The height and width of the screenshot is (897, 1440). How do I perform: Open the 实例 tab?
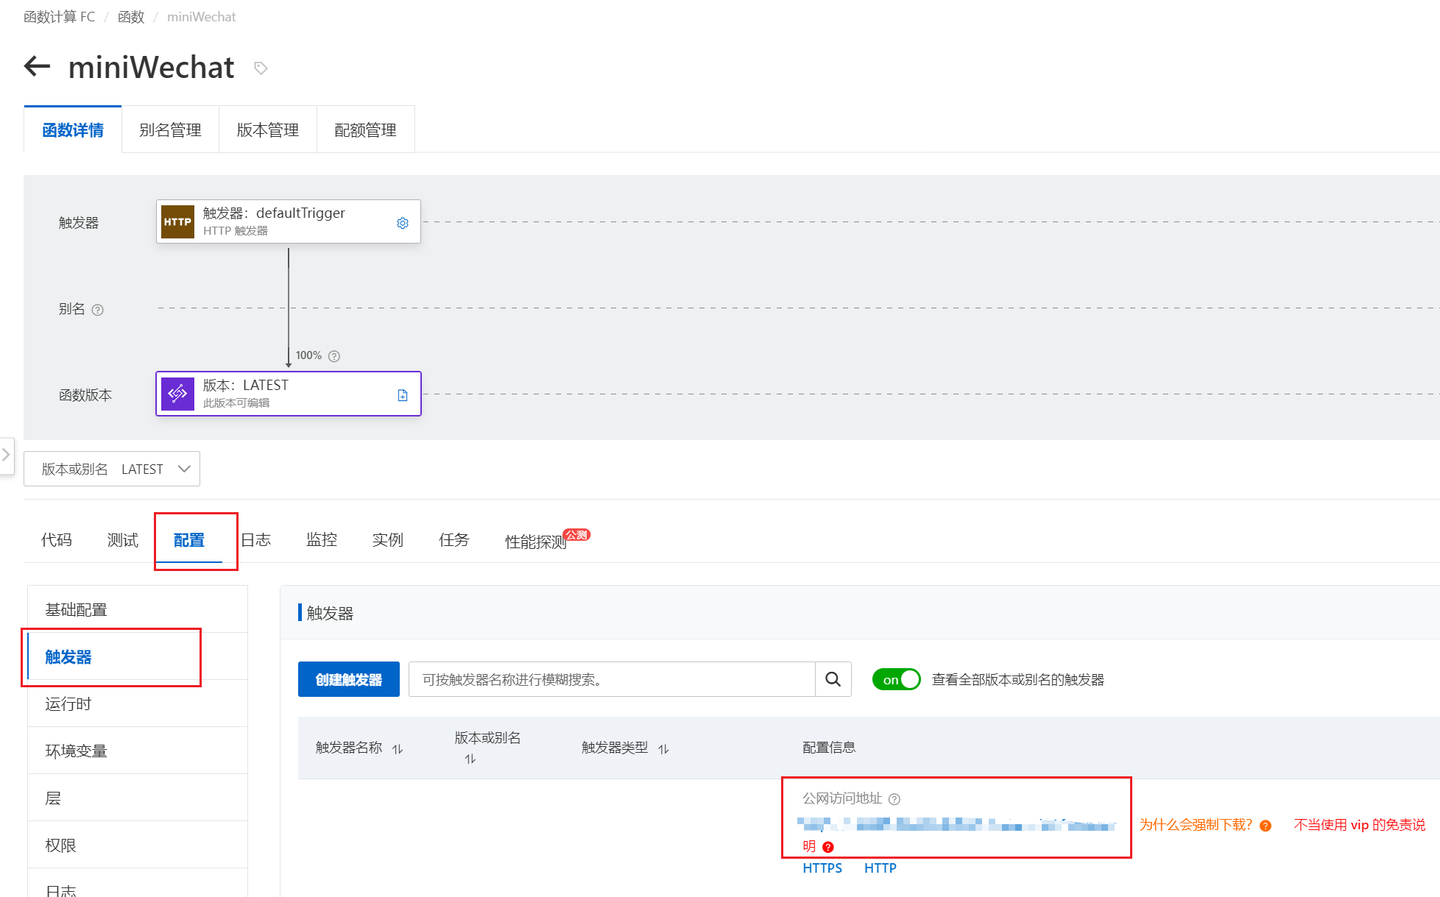click(x=388, y=540)
